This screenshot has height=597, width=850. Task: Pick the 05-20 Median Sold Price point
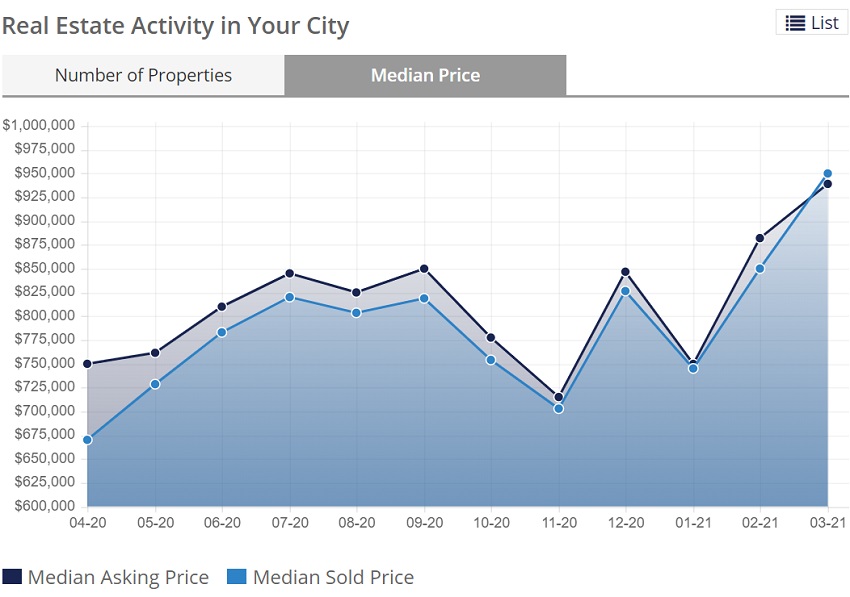(155, 384)
